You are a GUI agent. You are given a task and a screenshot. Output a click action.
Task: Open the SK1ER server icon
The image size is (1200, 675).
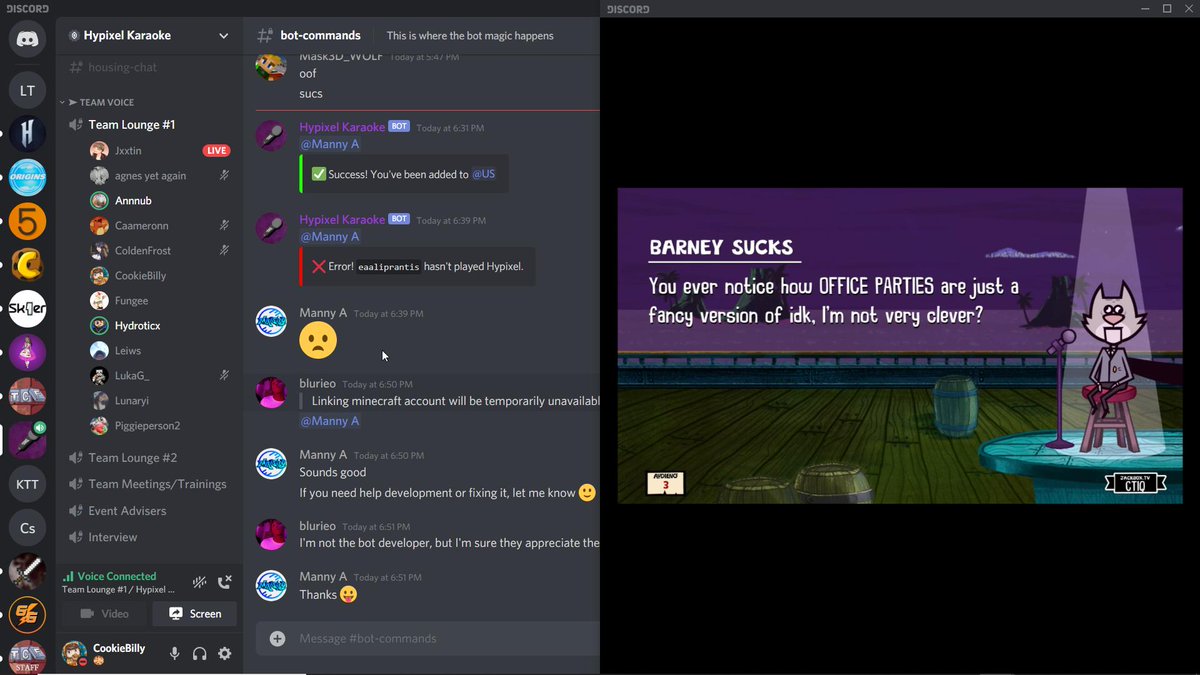(27, 308)
